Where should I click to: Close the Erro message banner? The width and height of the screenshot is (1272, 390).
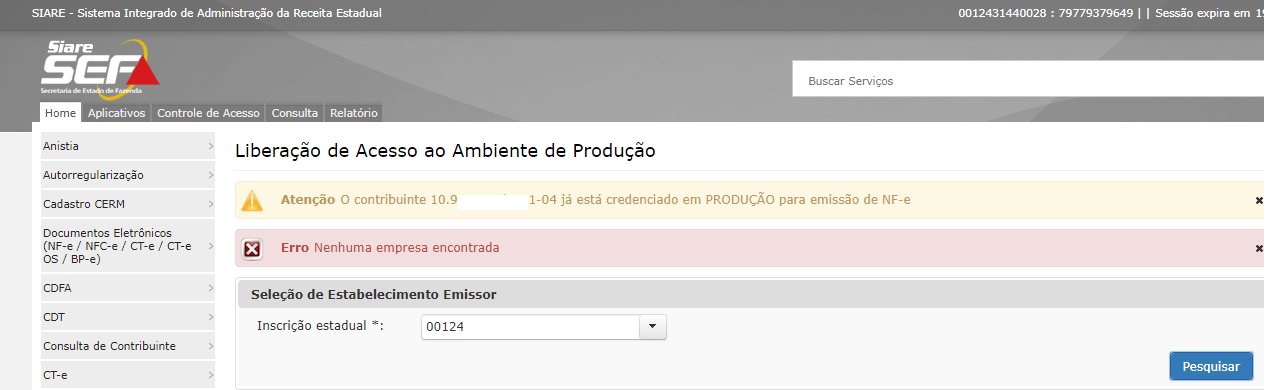point(1259,248)
